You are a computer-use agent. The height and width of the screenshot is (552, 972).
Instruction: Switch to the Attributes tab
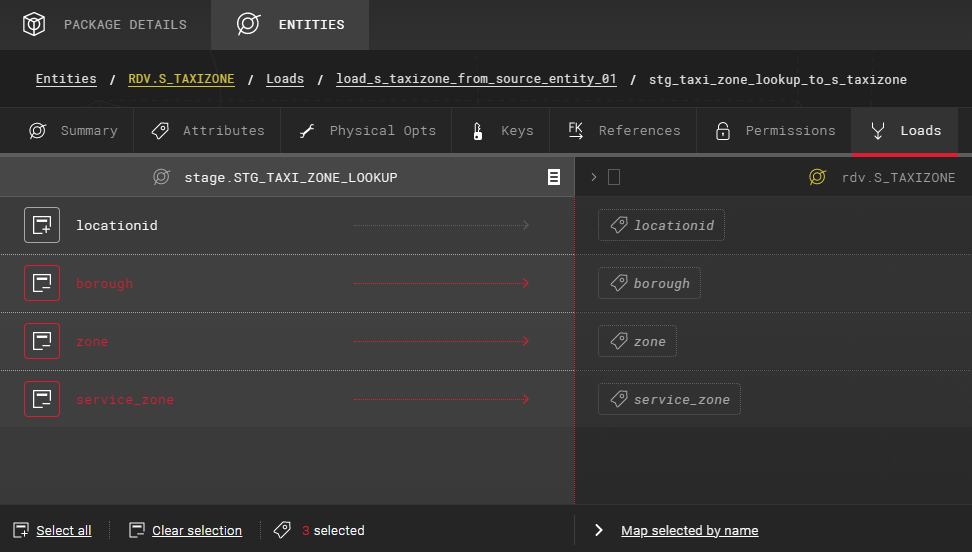click(208, 131)
